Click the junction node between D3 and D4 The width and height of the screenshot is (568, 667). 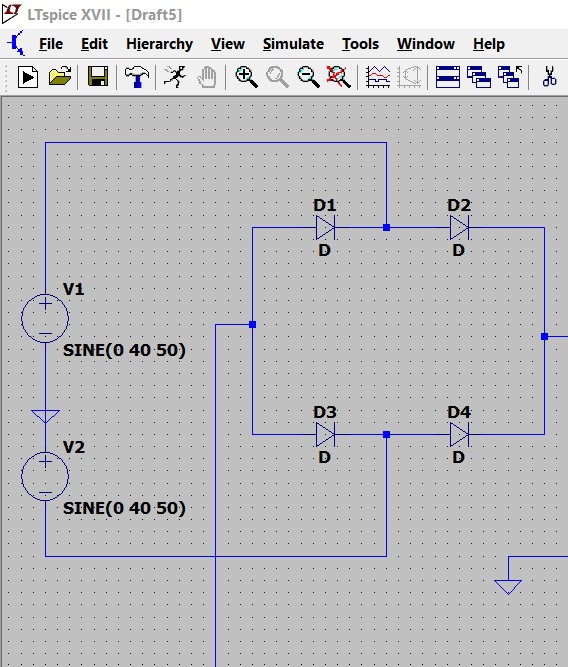(x=386, y=435)
